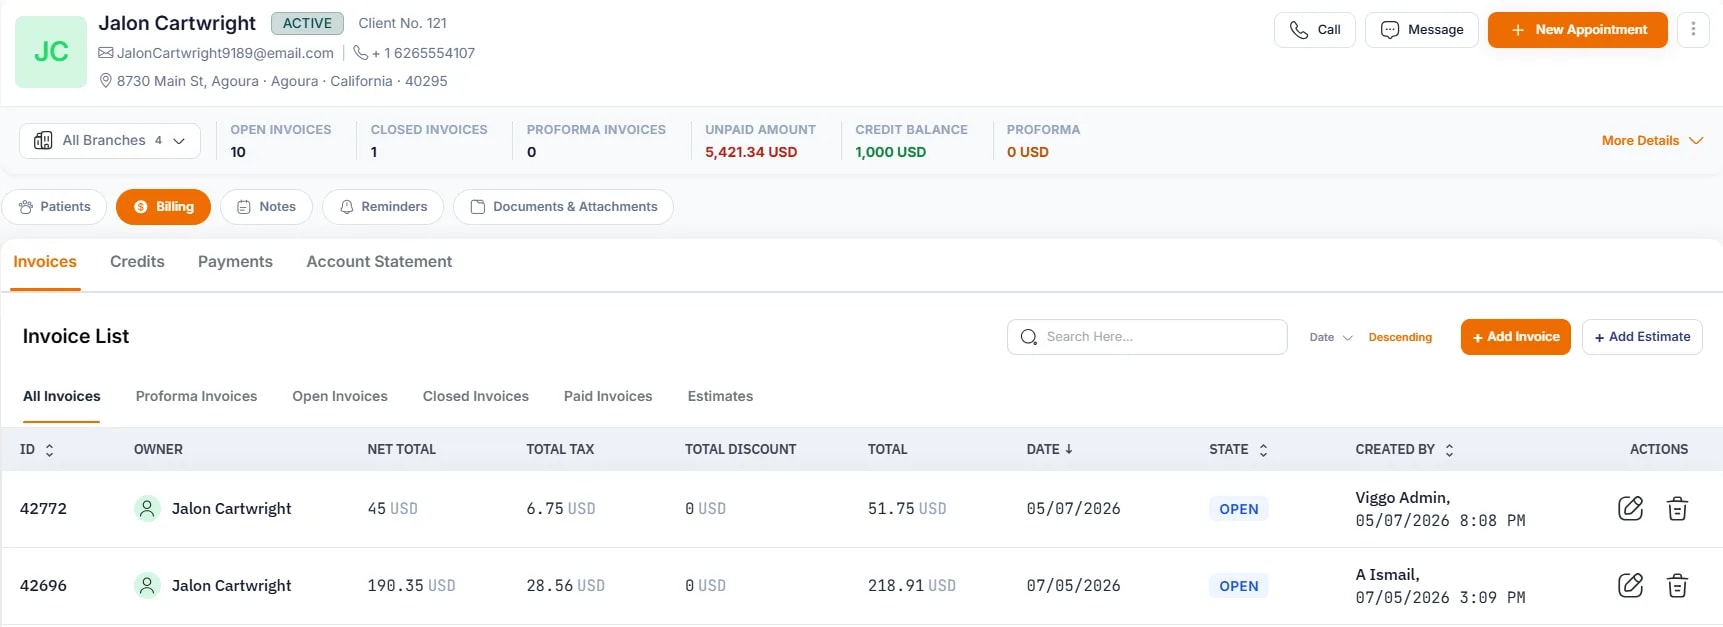The width and height of the screenshot is (1723, 627).
Task: Show Proforma Invoices filter
Action: (196, 397)
